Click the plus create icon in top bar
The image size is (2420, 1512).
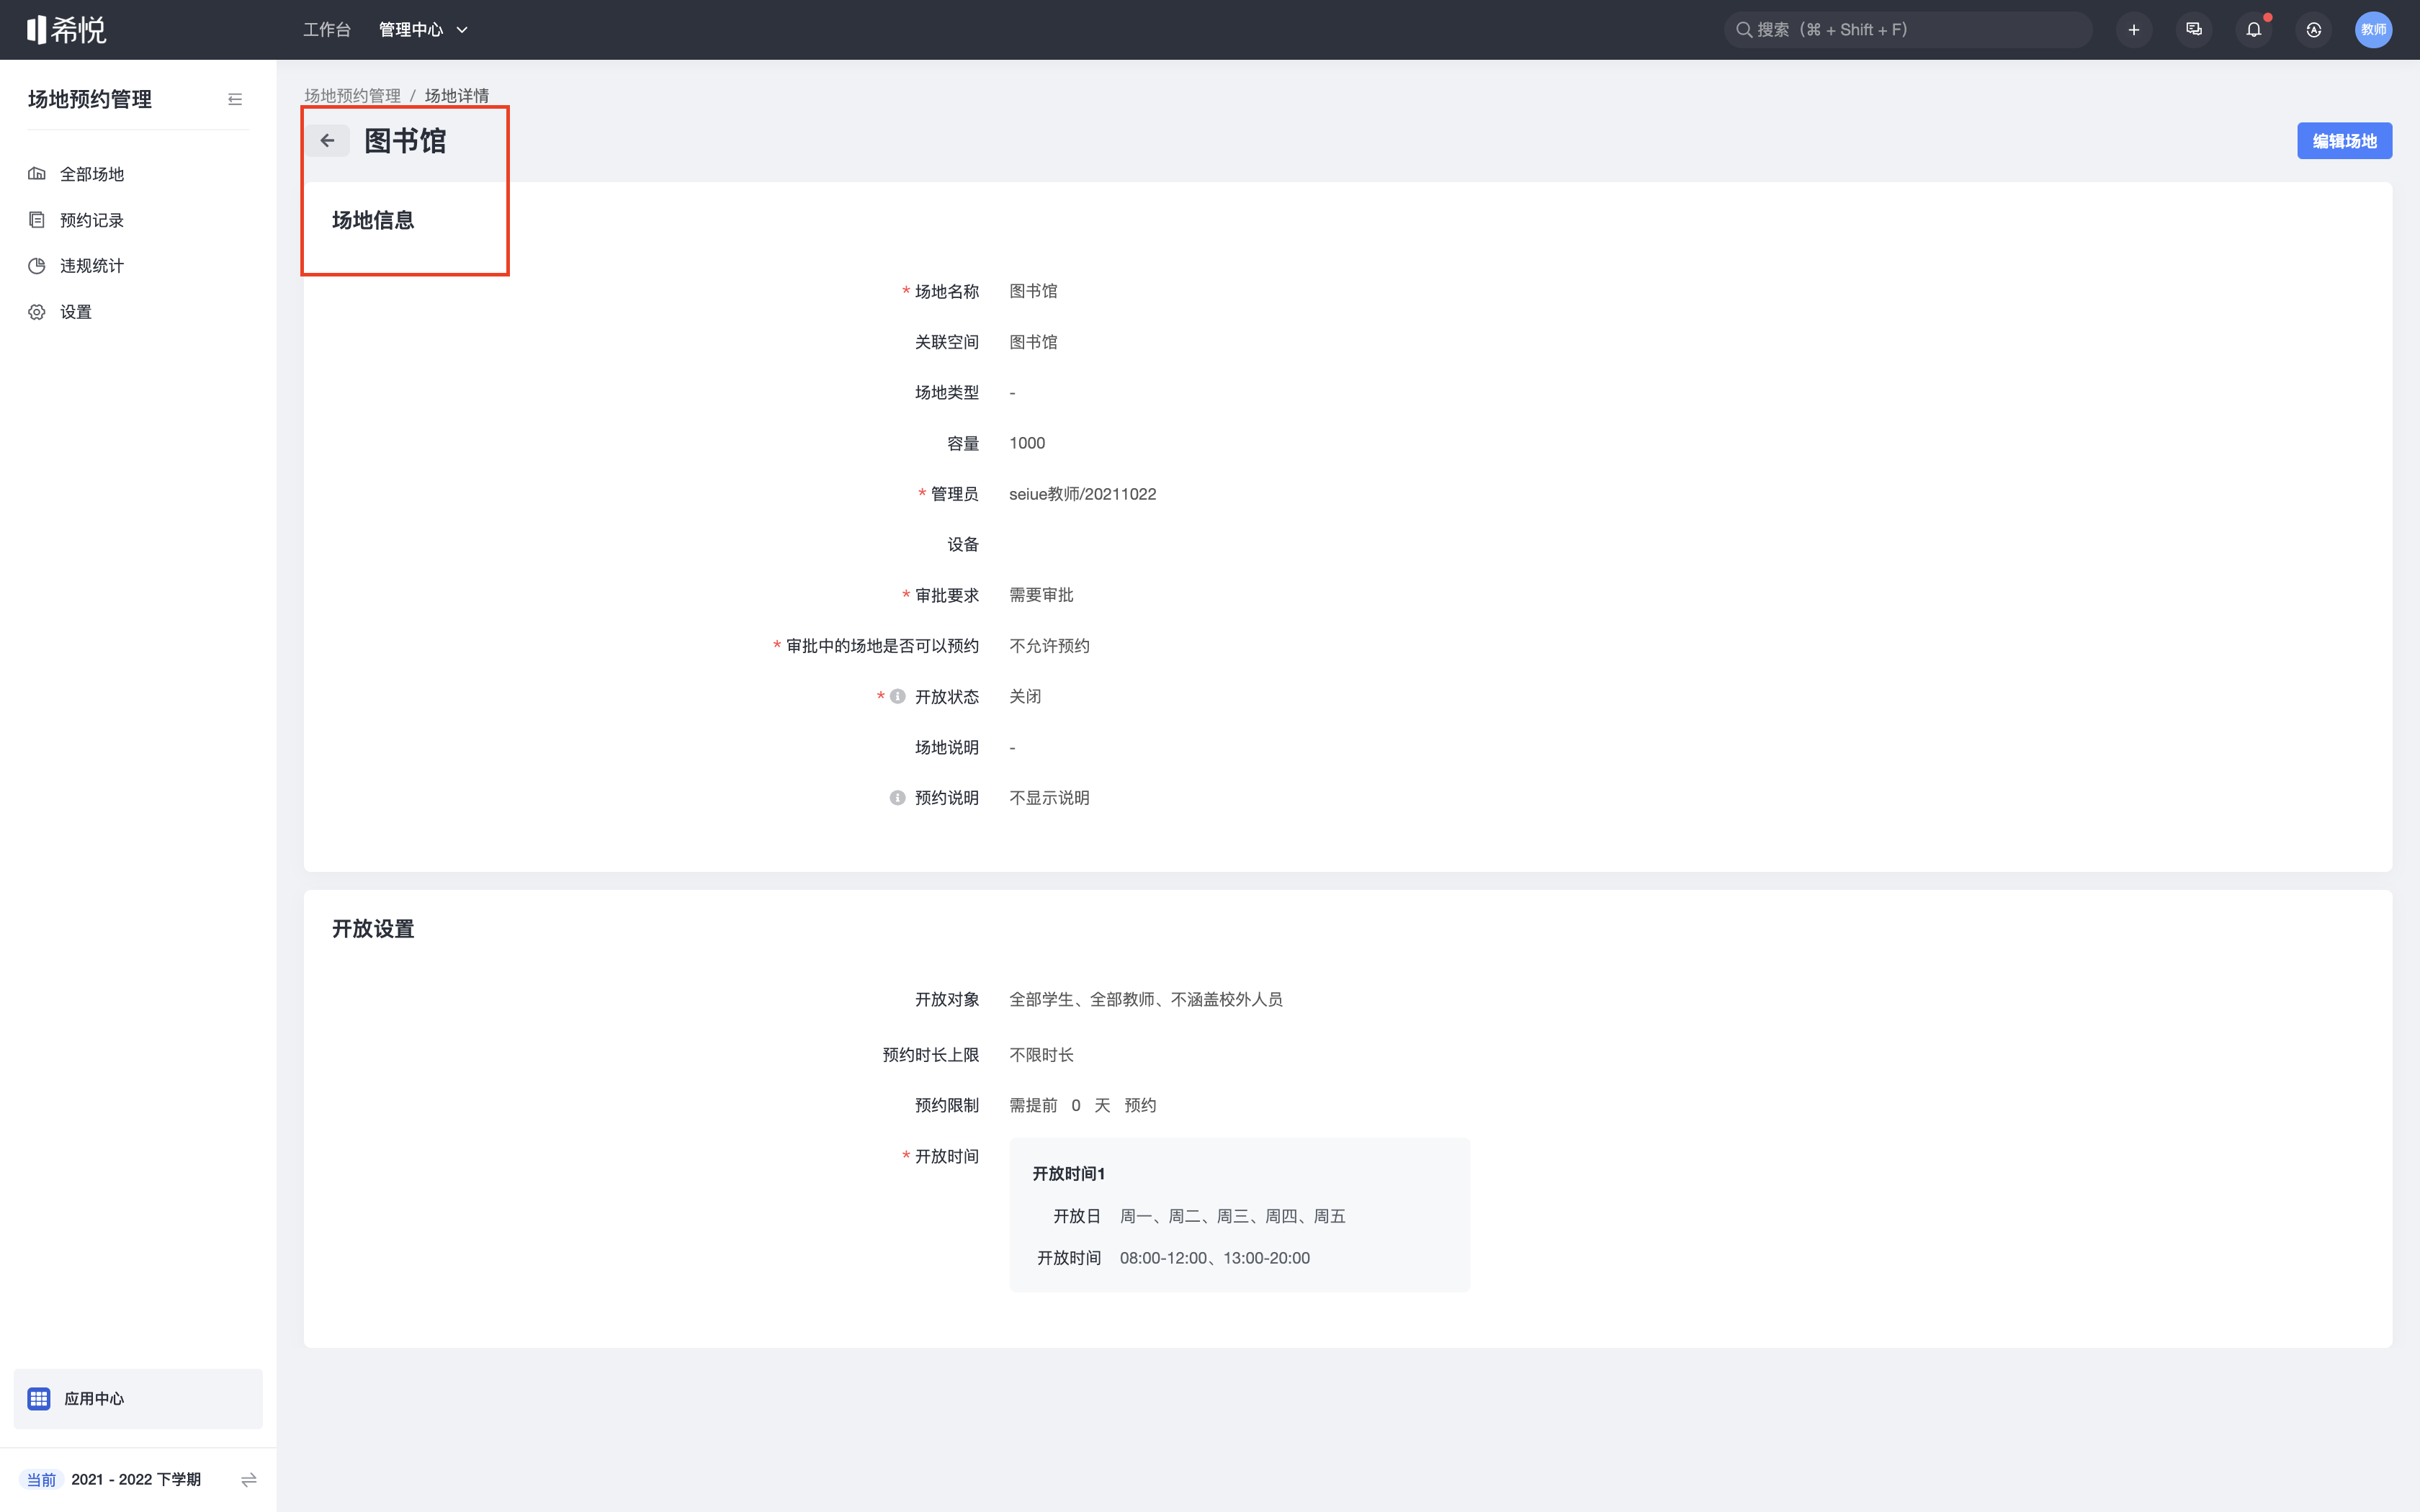tap(2134, 30)
